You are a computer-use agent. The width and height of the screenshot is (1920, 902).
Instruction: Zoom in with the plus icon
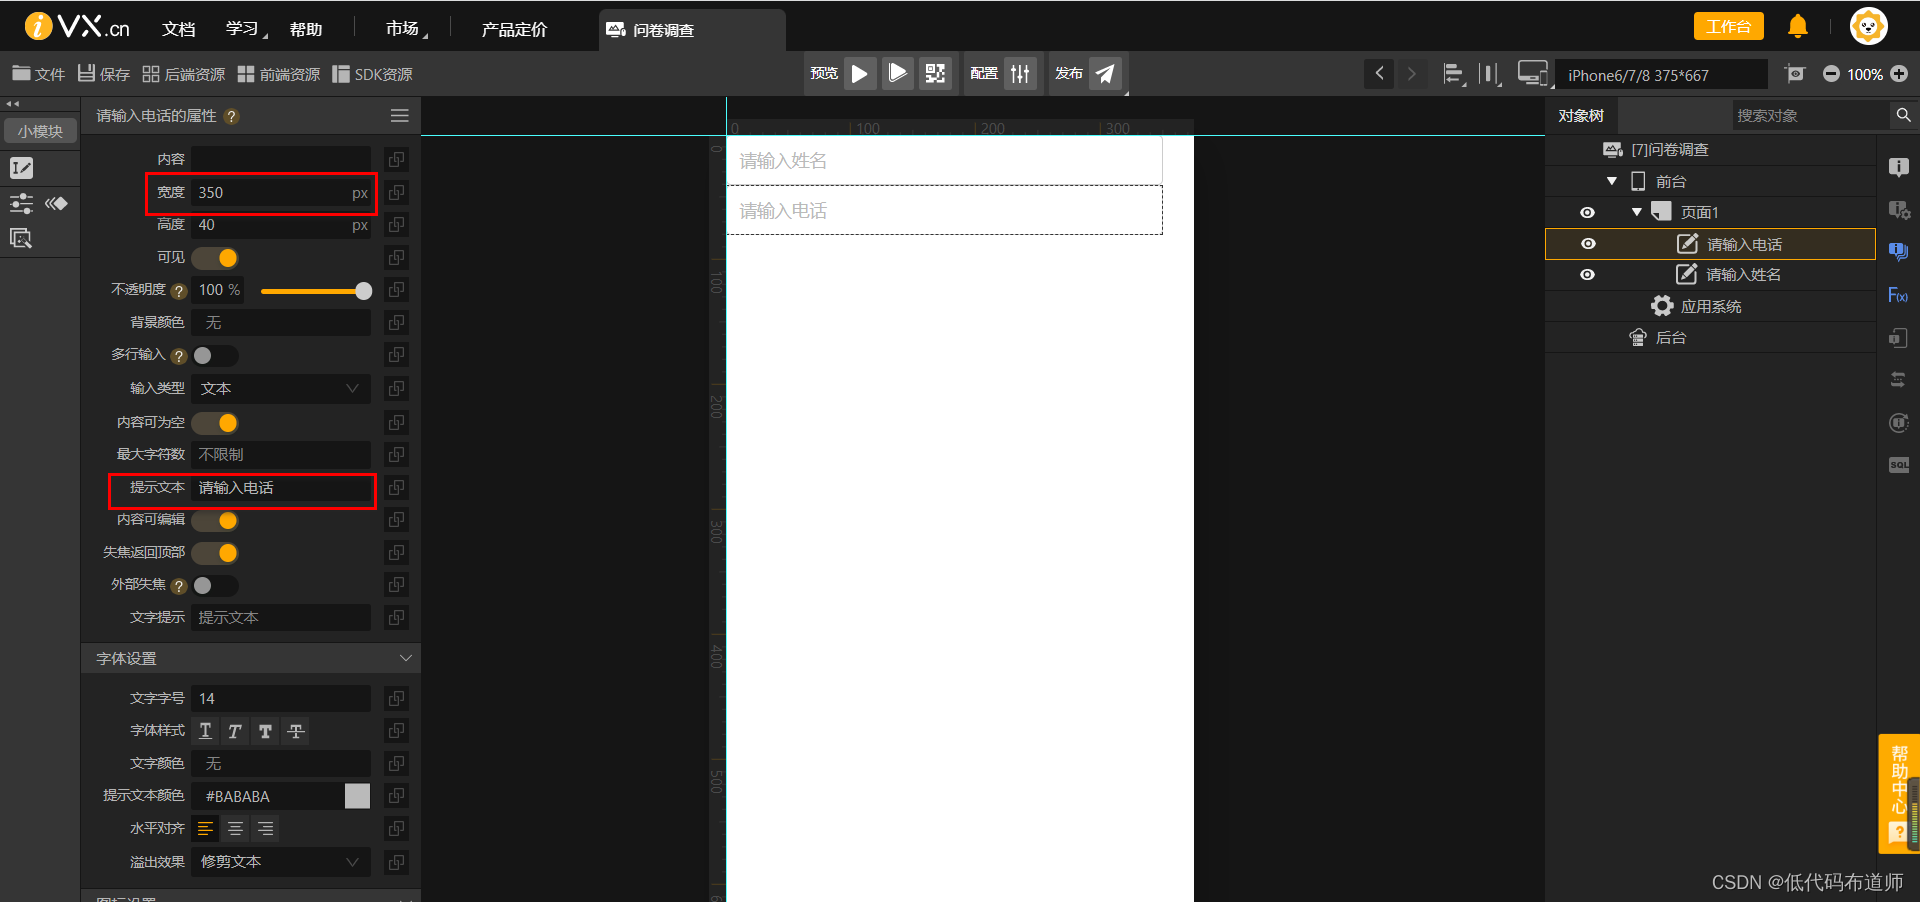(1899, 74)
